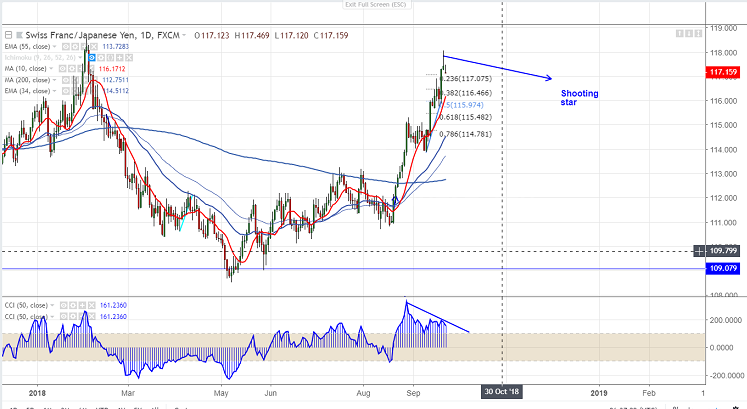Click the high price H117.469
Image resolution: width=747 pixels, height=409 pixels.
tap(252, 36)
